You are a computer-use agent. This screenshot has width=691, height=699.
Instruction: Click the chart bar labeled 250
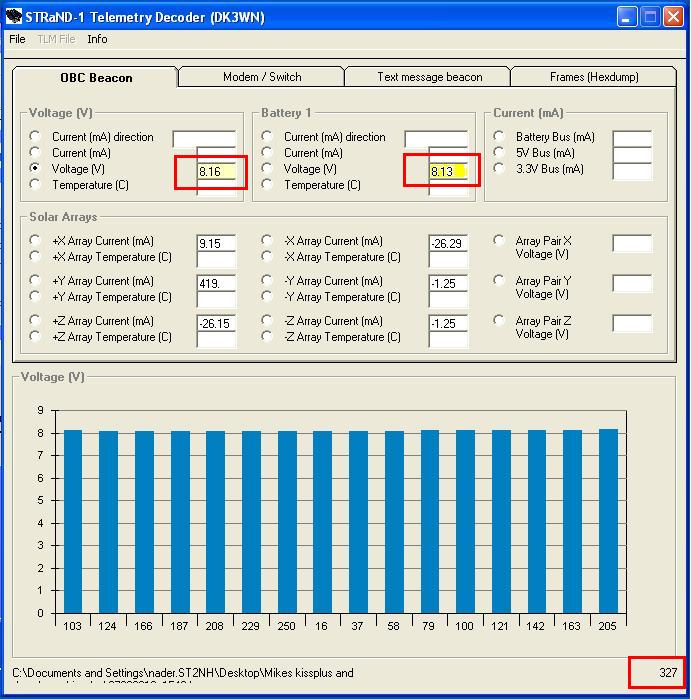[287, 522]
